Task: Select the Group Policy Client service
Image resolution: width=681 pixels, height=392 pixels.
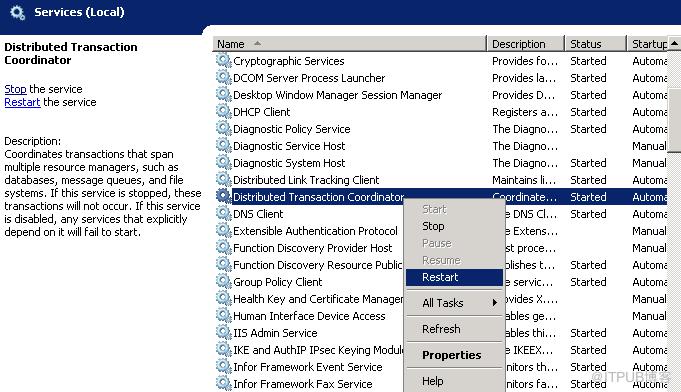Action: pyautogui.click(x=278, y=282)
